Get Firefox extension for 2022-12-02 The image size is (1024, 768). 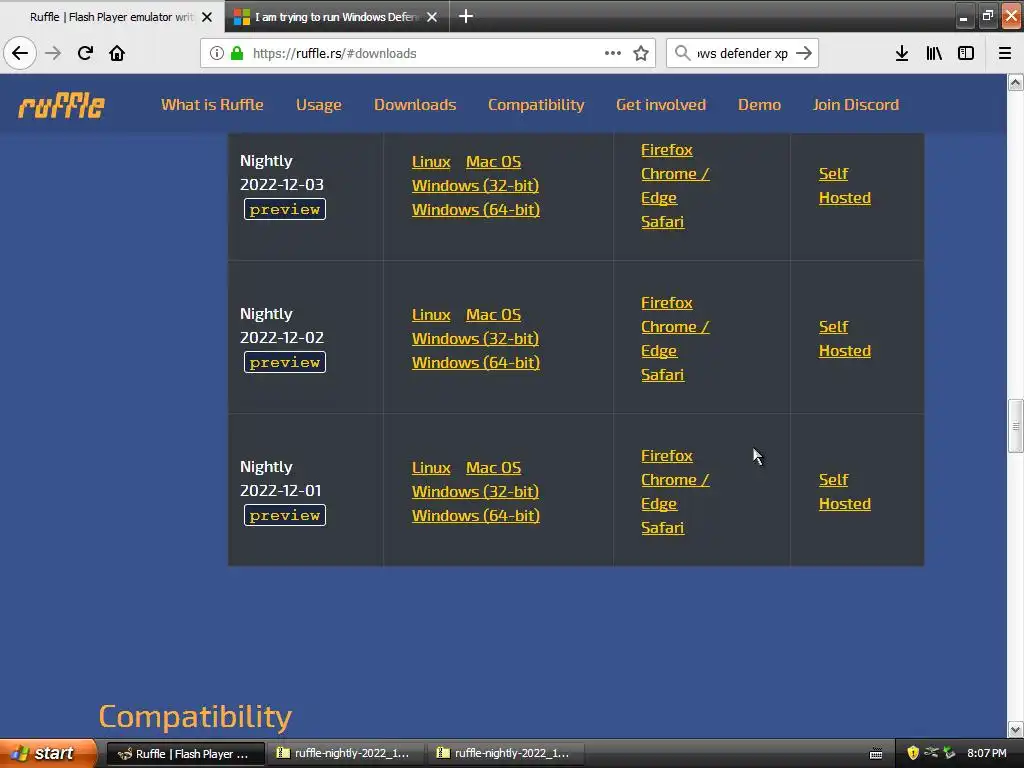667,302
